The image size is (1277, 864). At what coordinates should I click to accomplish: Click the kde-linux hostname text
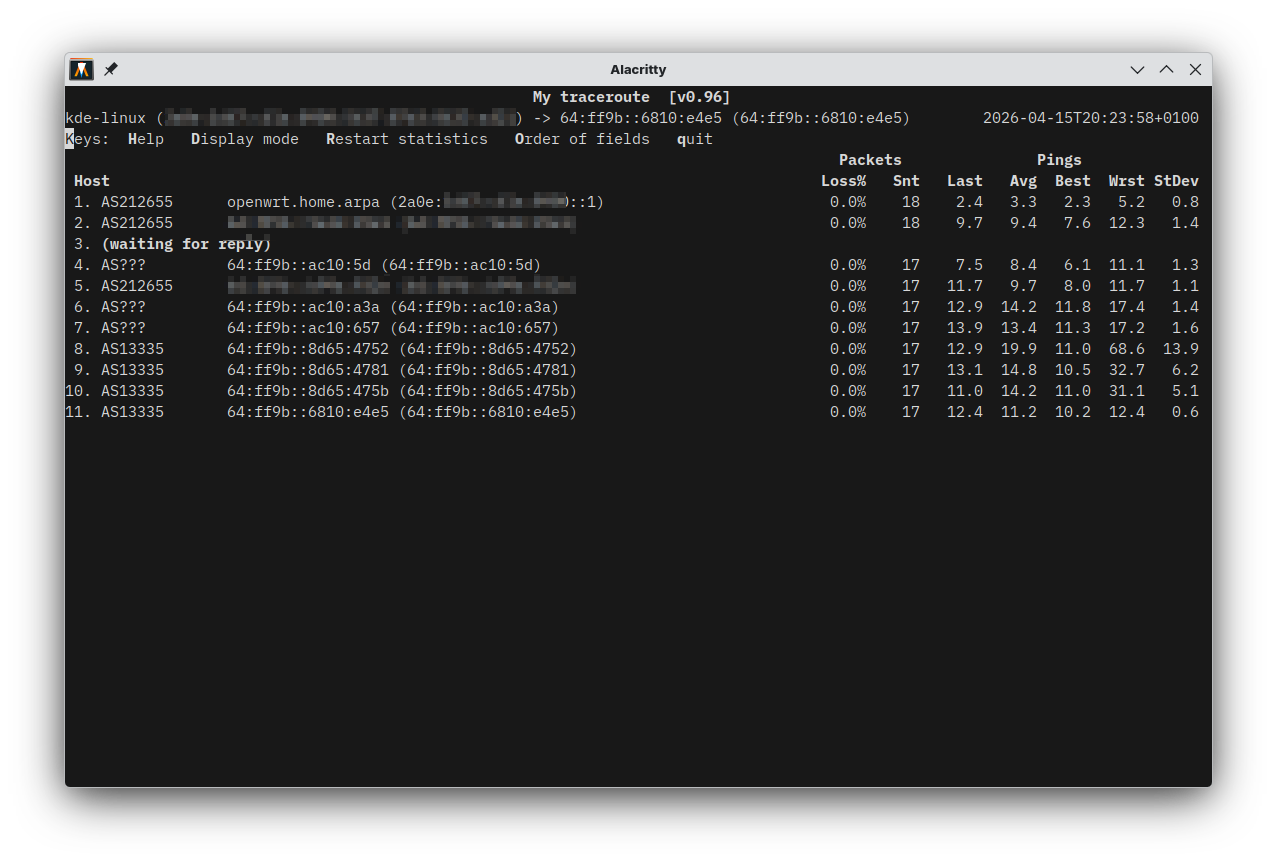pyautogui.click(x=105, y=118)
